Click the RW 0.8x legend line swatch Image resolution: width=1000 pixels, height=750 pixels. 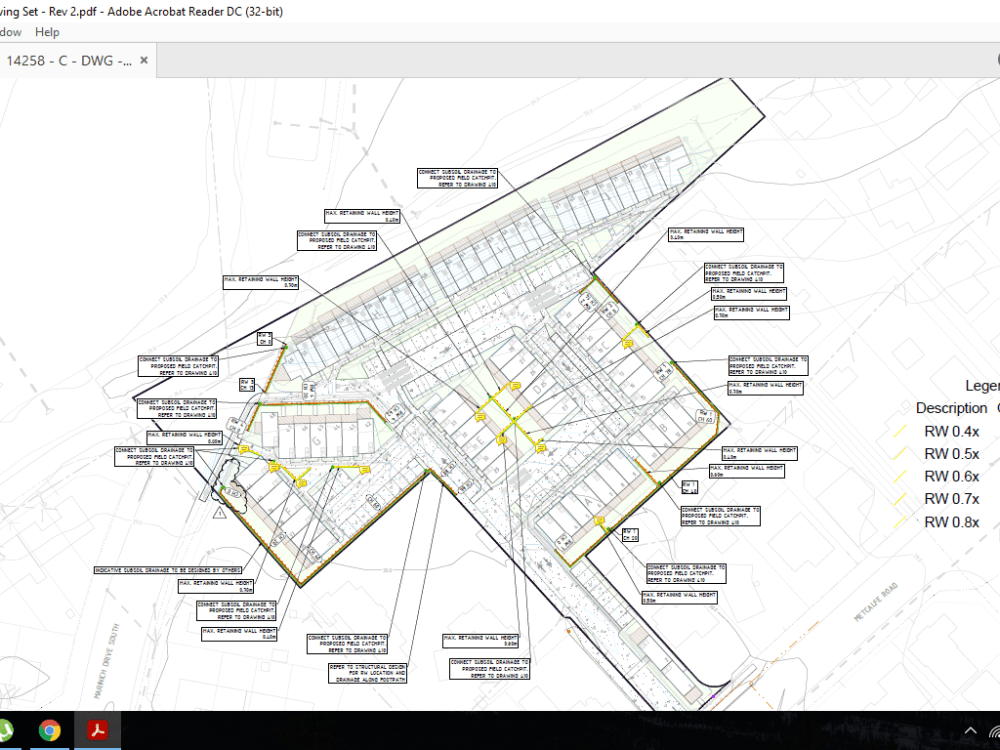pyautogui.click(x=900, y=522)
